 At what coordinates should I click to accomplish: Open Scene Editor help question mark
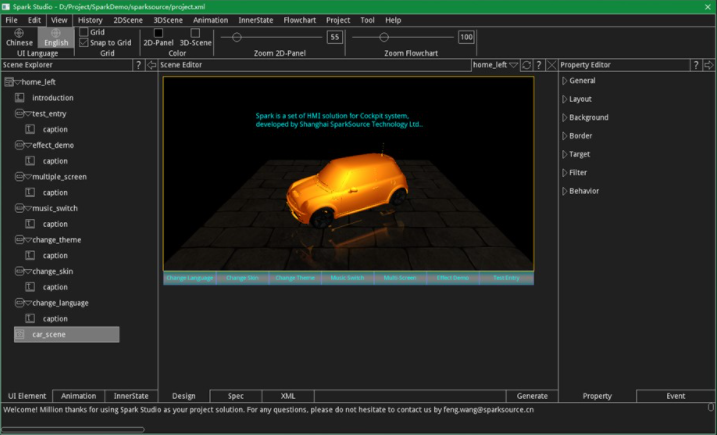point(539,65)
